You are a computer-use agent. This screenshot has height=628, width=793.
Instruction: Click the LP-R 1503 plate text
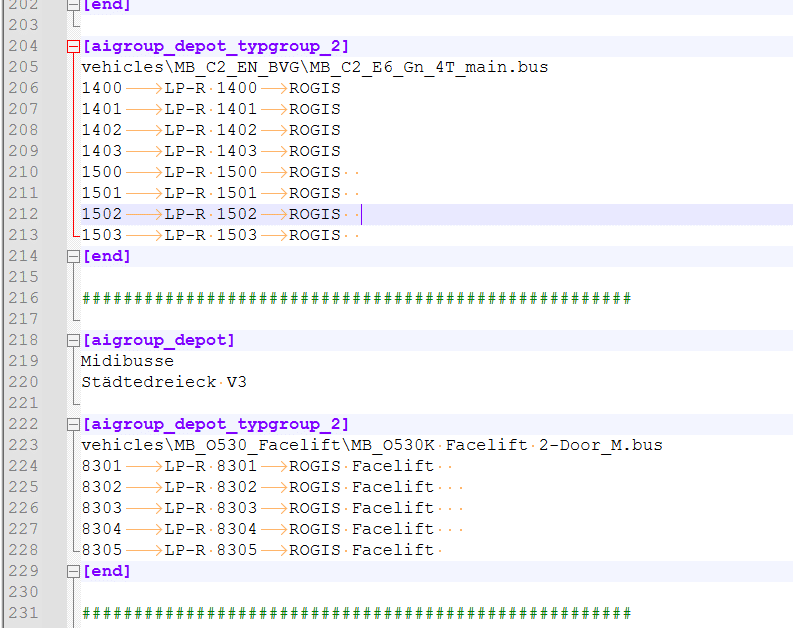(210, 235)
